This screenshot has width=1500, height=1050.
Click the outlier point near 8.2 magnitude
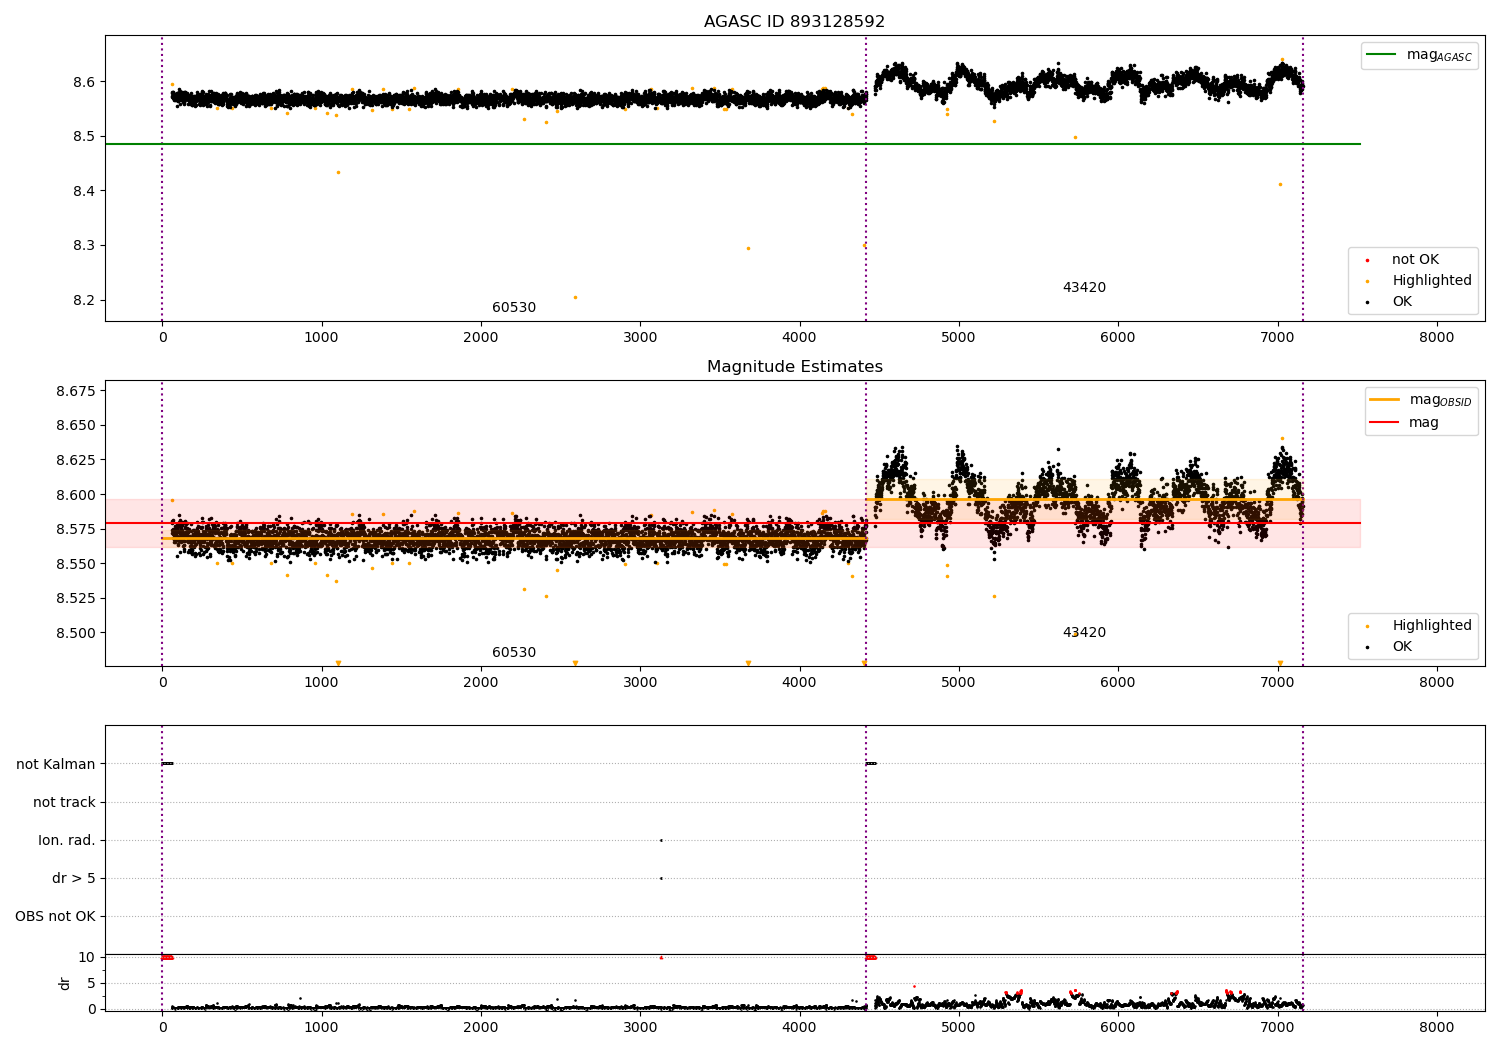[x=575, y=297]
